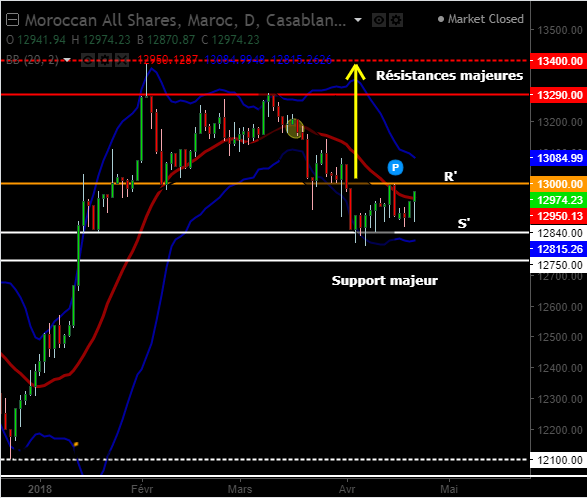Toggle main series visibility eye icon

pos(379,20)
